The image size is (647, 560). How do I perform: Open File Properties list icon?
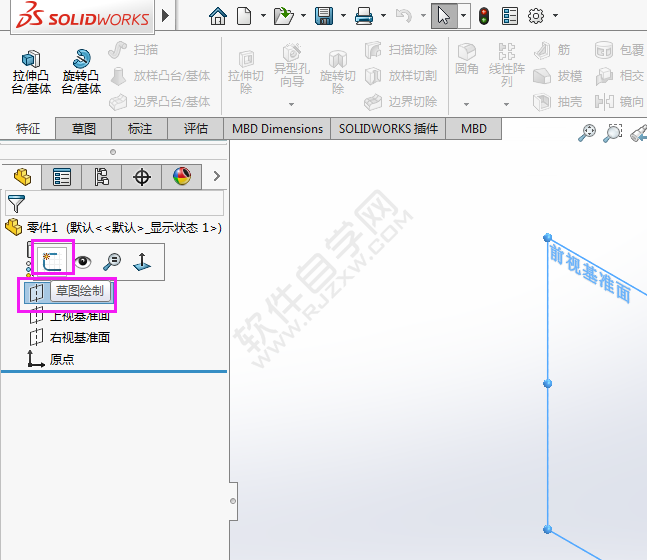coord(510,16)
